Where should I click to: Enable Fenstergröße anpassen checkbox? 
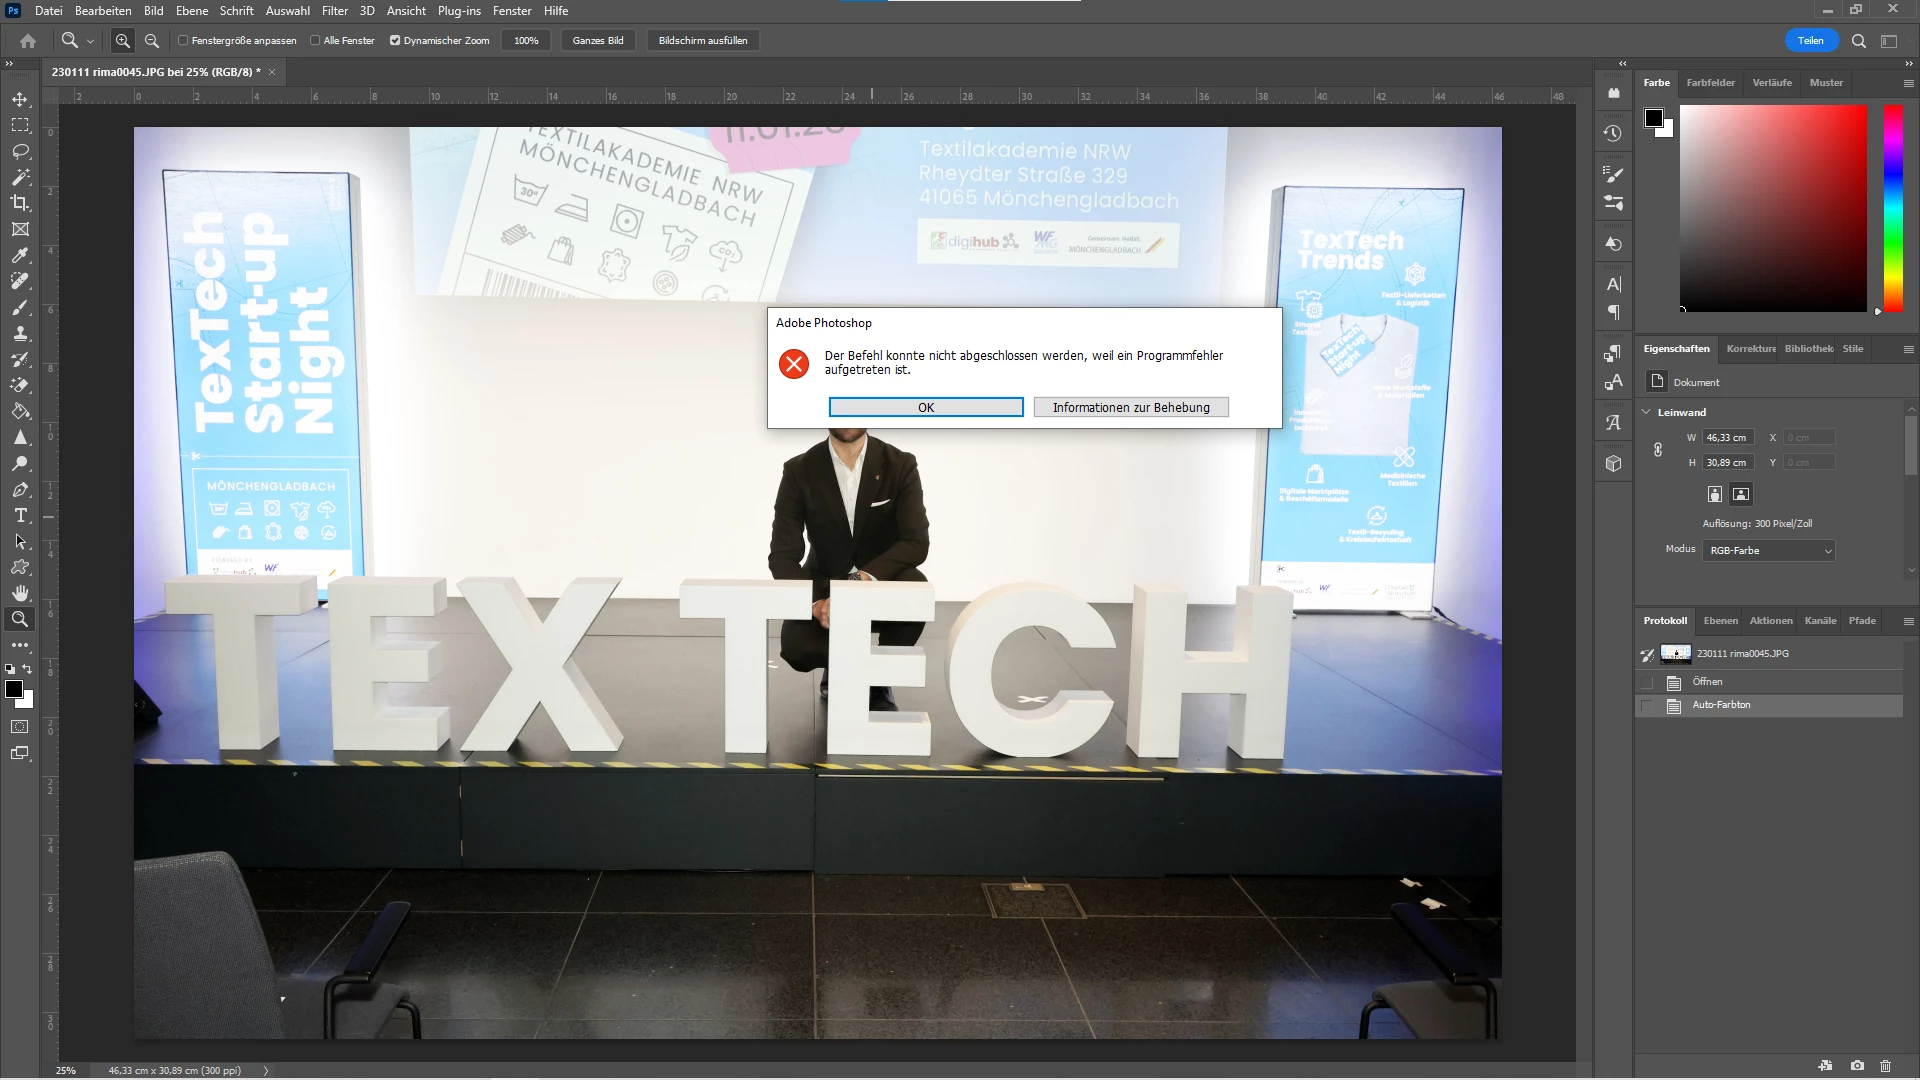pos(183,41)
